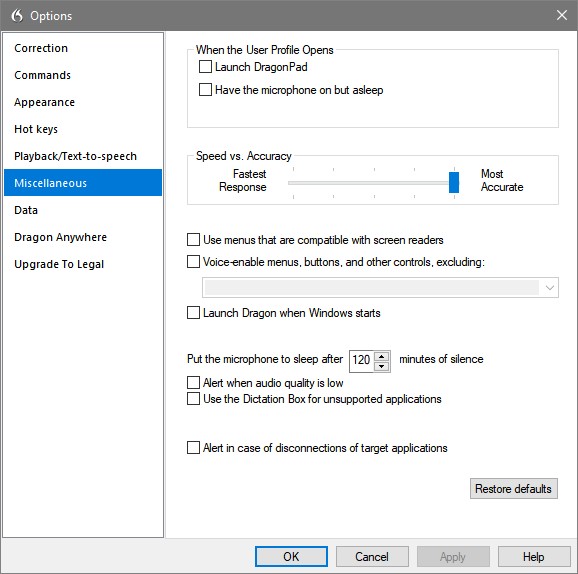The width and height of the screenshot is (578, 574).
Task: Toggle Voice-enable menus, buttons, and controls checkbox
Action: click(x=193, y=262)
